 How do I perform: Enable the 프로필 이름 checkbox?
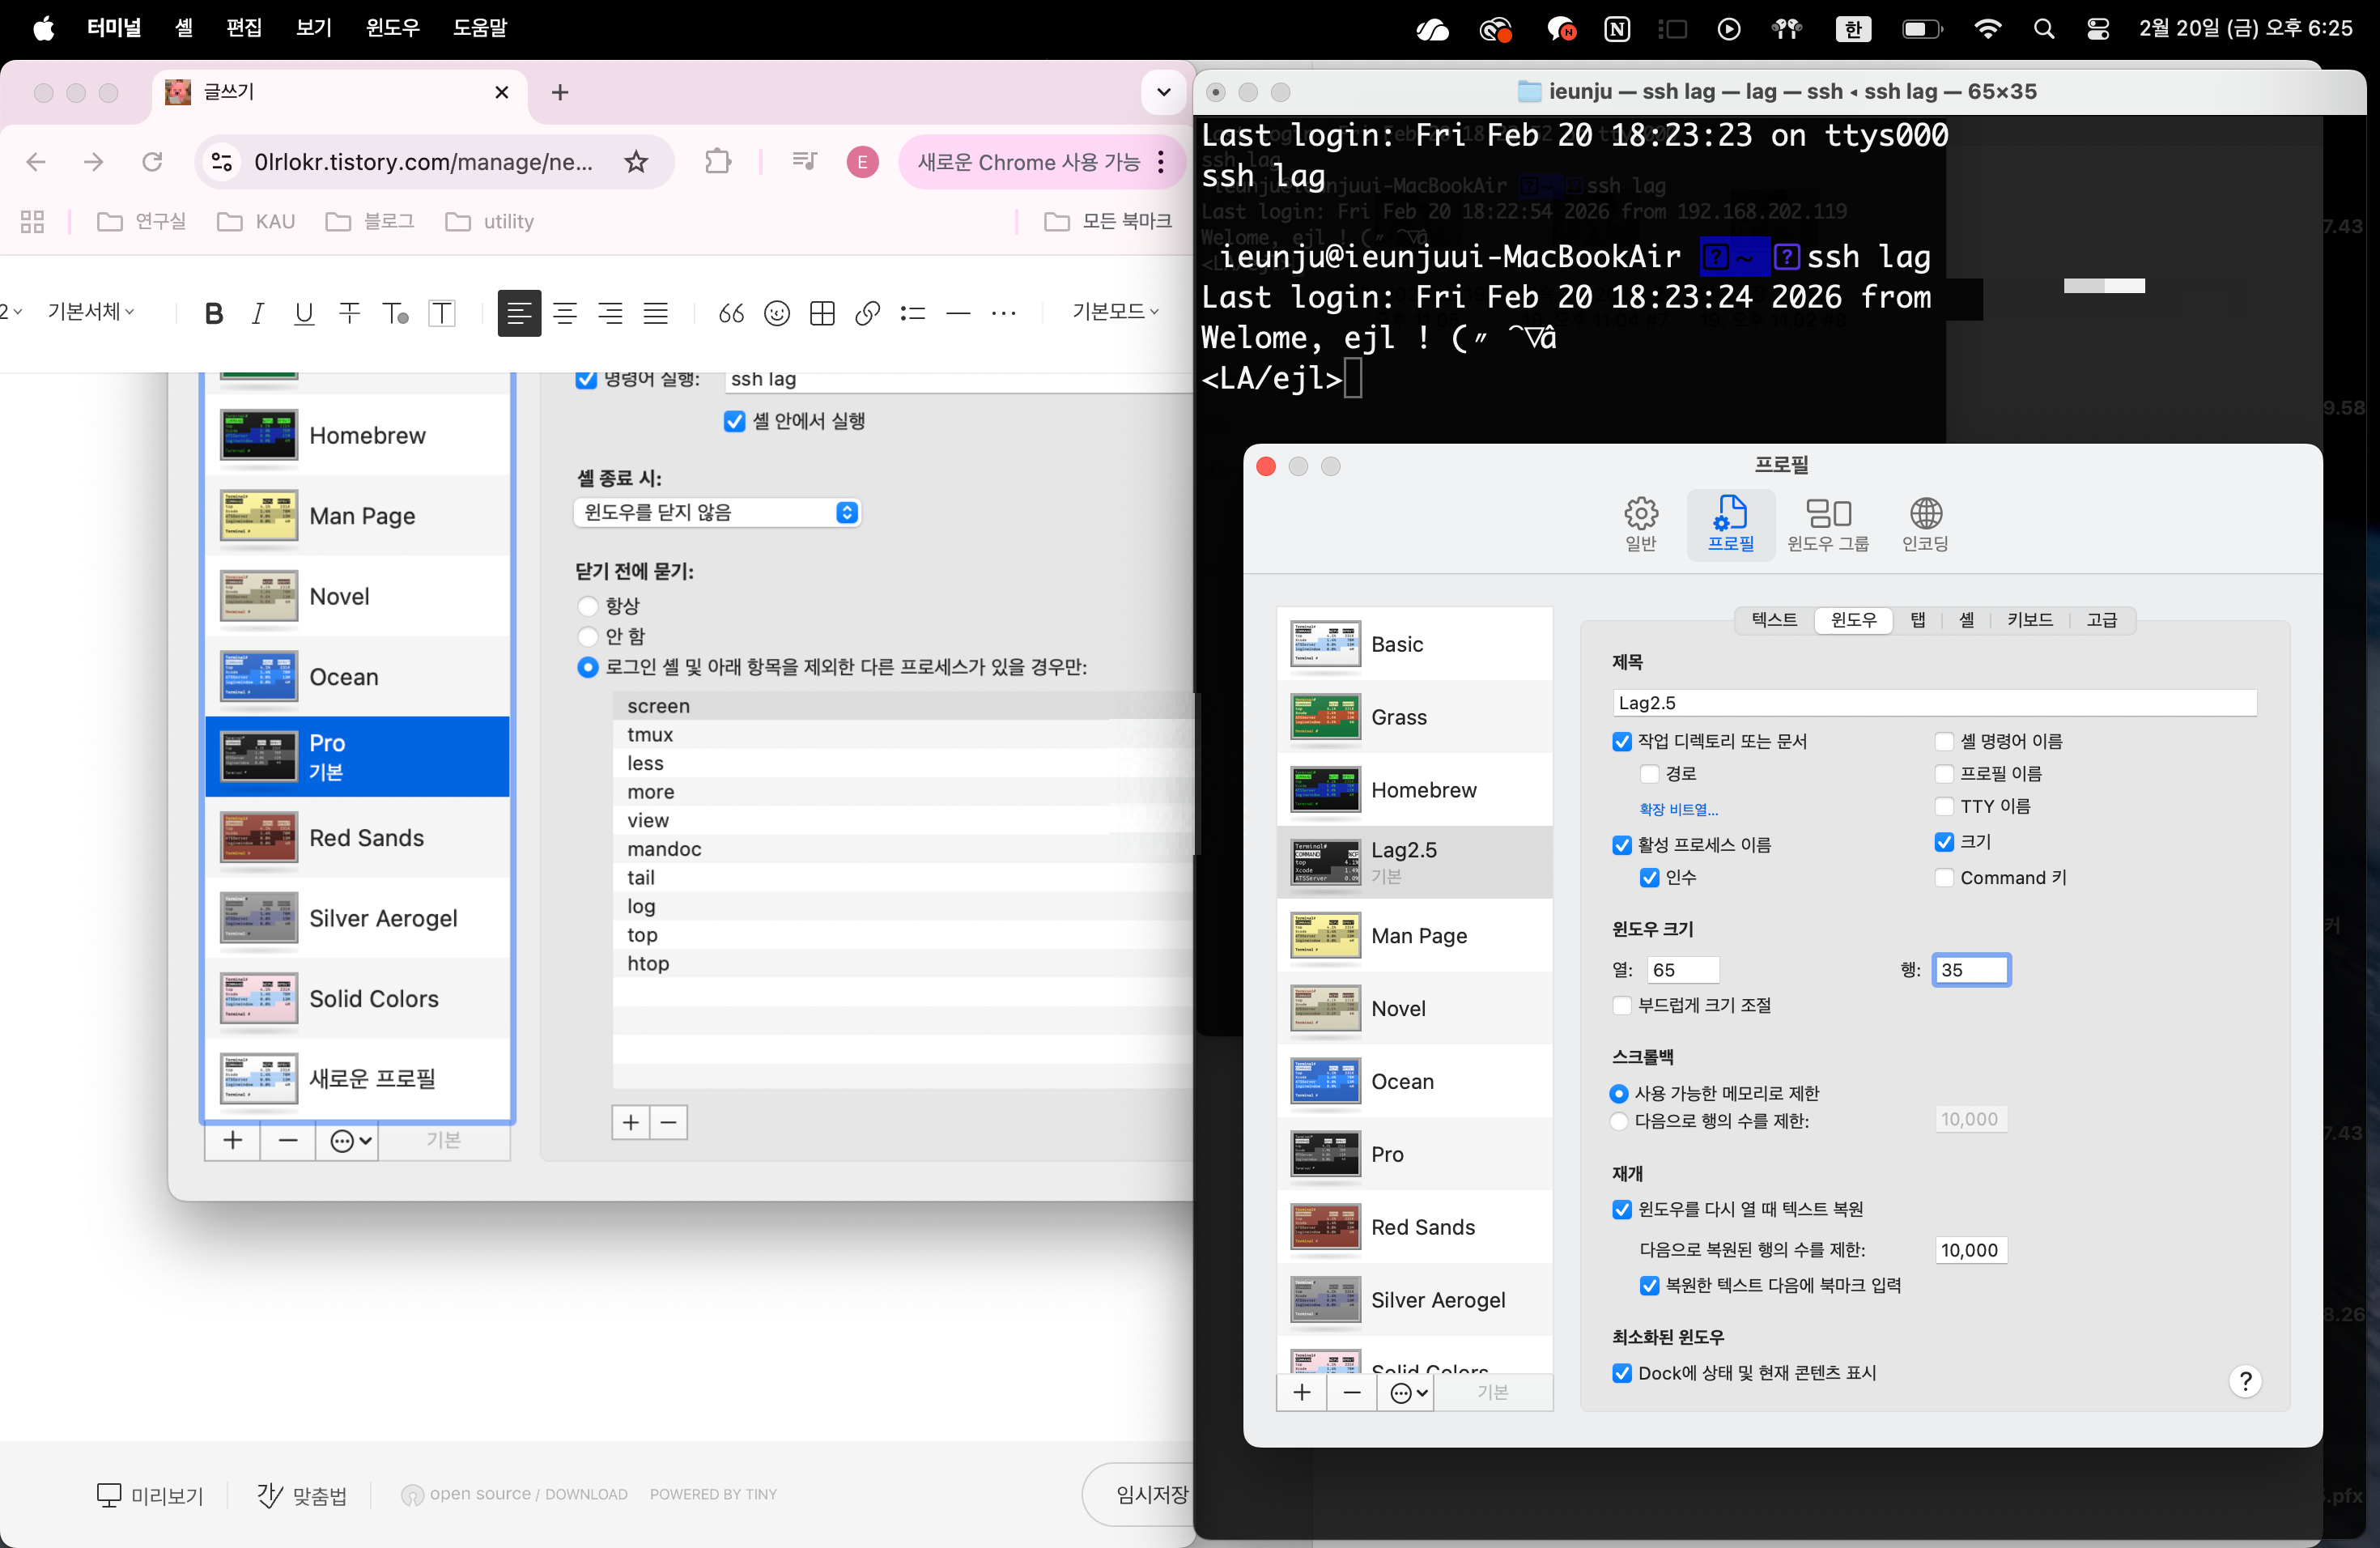pos(1944,774)
